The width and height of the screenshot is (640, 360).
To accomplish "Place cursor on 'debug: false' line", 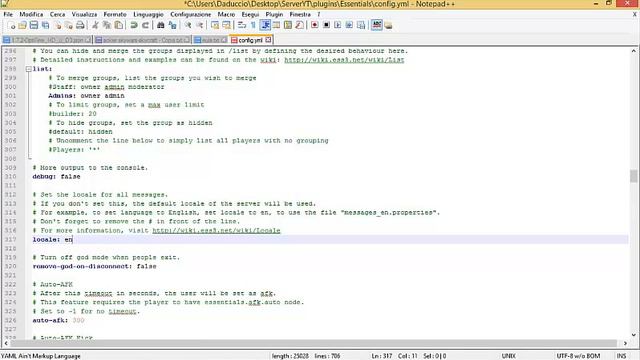I will click(56, 177).
